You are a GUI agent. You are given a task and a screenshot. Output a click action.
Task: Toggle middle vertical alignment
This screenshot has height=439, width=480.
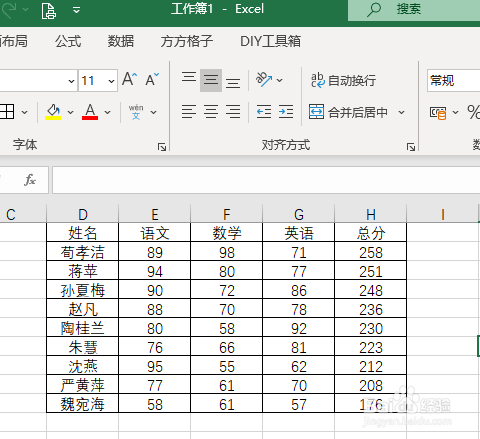tap(211, 80)
